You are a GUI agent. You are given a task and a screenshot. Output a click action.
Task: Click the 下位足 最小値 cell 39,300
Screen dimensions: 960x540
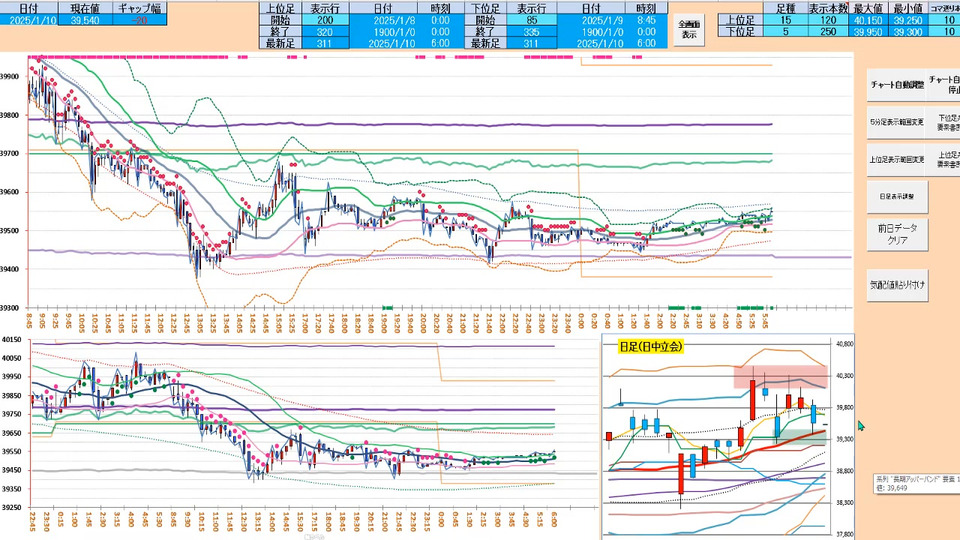pyautogui.click(x=907, y=31)
